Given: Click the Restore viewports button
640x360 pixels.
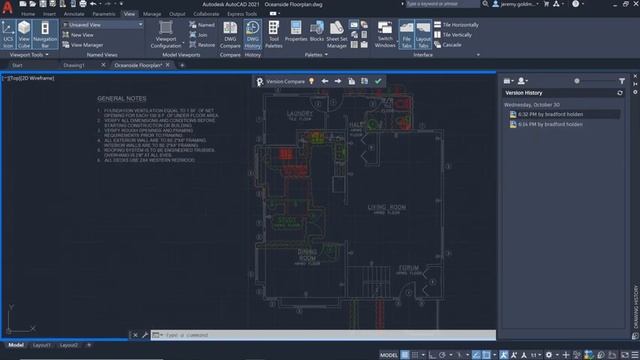Looking at the screenshot, I should coord(202,45).
